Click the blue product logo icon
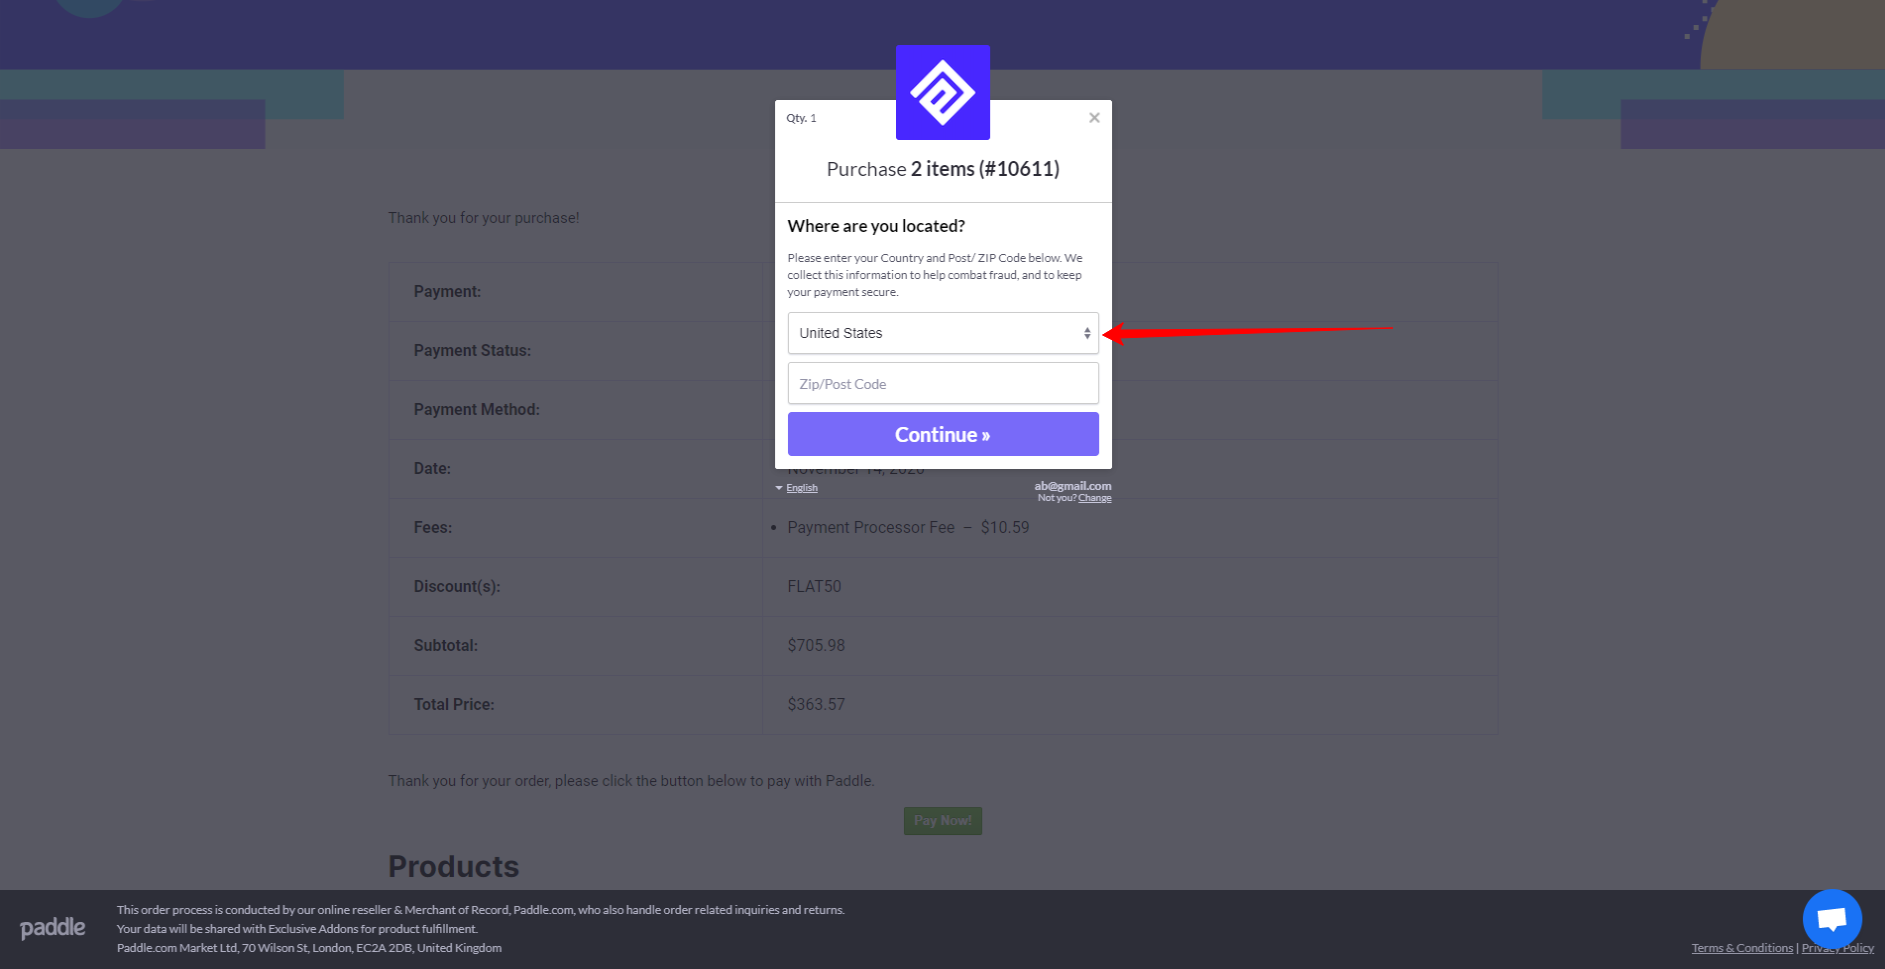Image resolution: width=1885 pixels, height=969 pixels. click(x=943, y=92)
